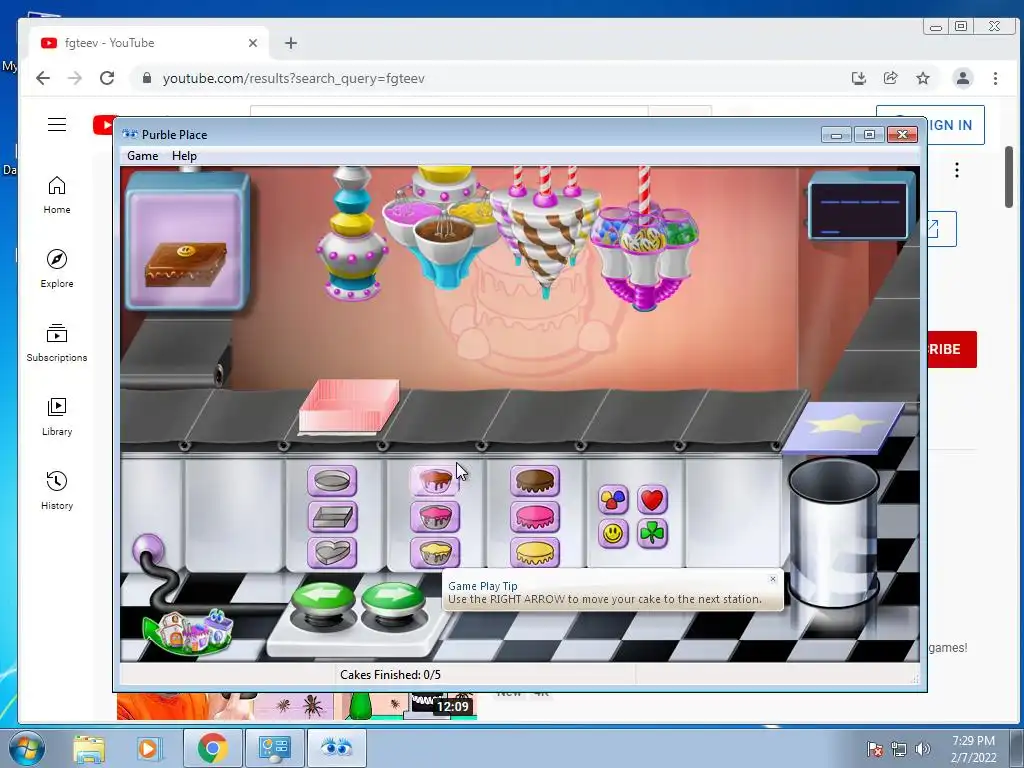The width and height of the screenshot is (1024, 768).
Task: Open the Help menu
Action: 184,156
